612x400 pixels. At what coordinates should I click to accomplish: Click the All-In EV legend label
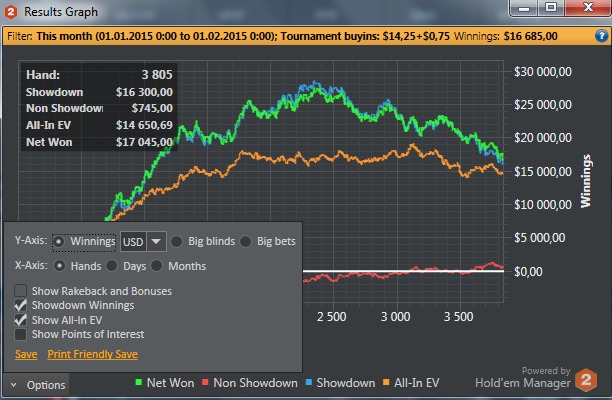416,383
